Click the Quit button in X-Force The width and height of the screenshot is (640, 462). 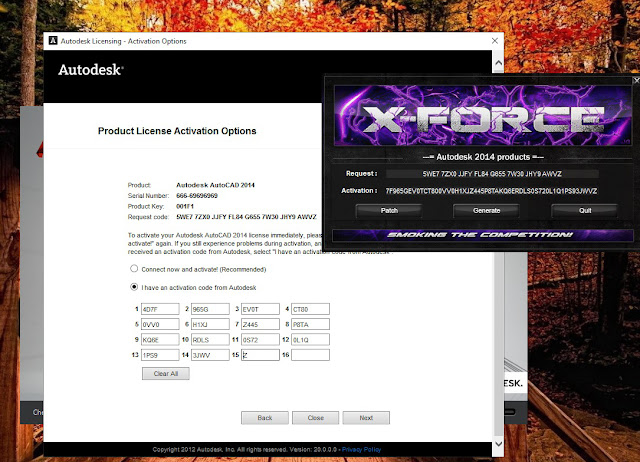[x=584, y=210]
